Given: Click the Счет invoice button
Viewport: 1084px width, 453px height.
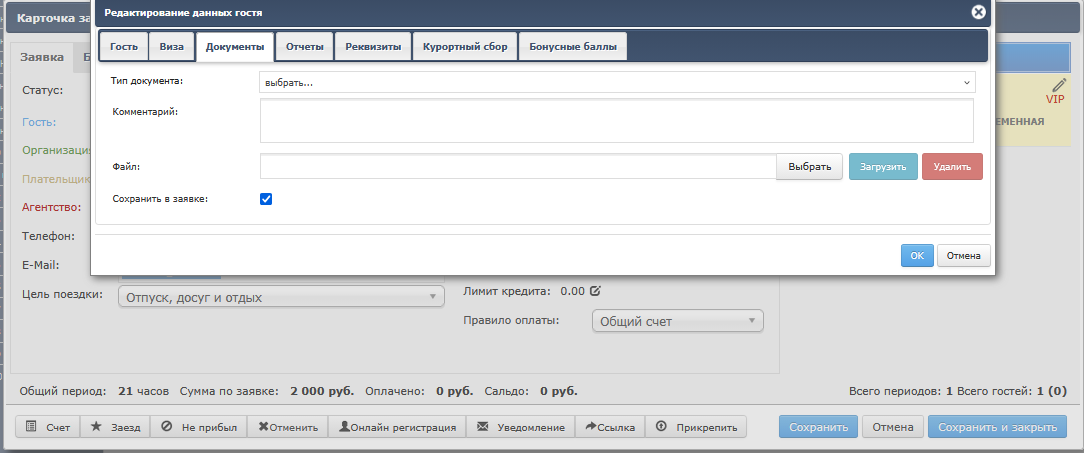Looking at the screenshot, I should click(x=48, y=427).
